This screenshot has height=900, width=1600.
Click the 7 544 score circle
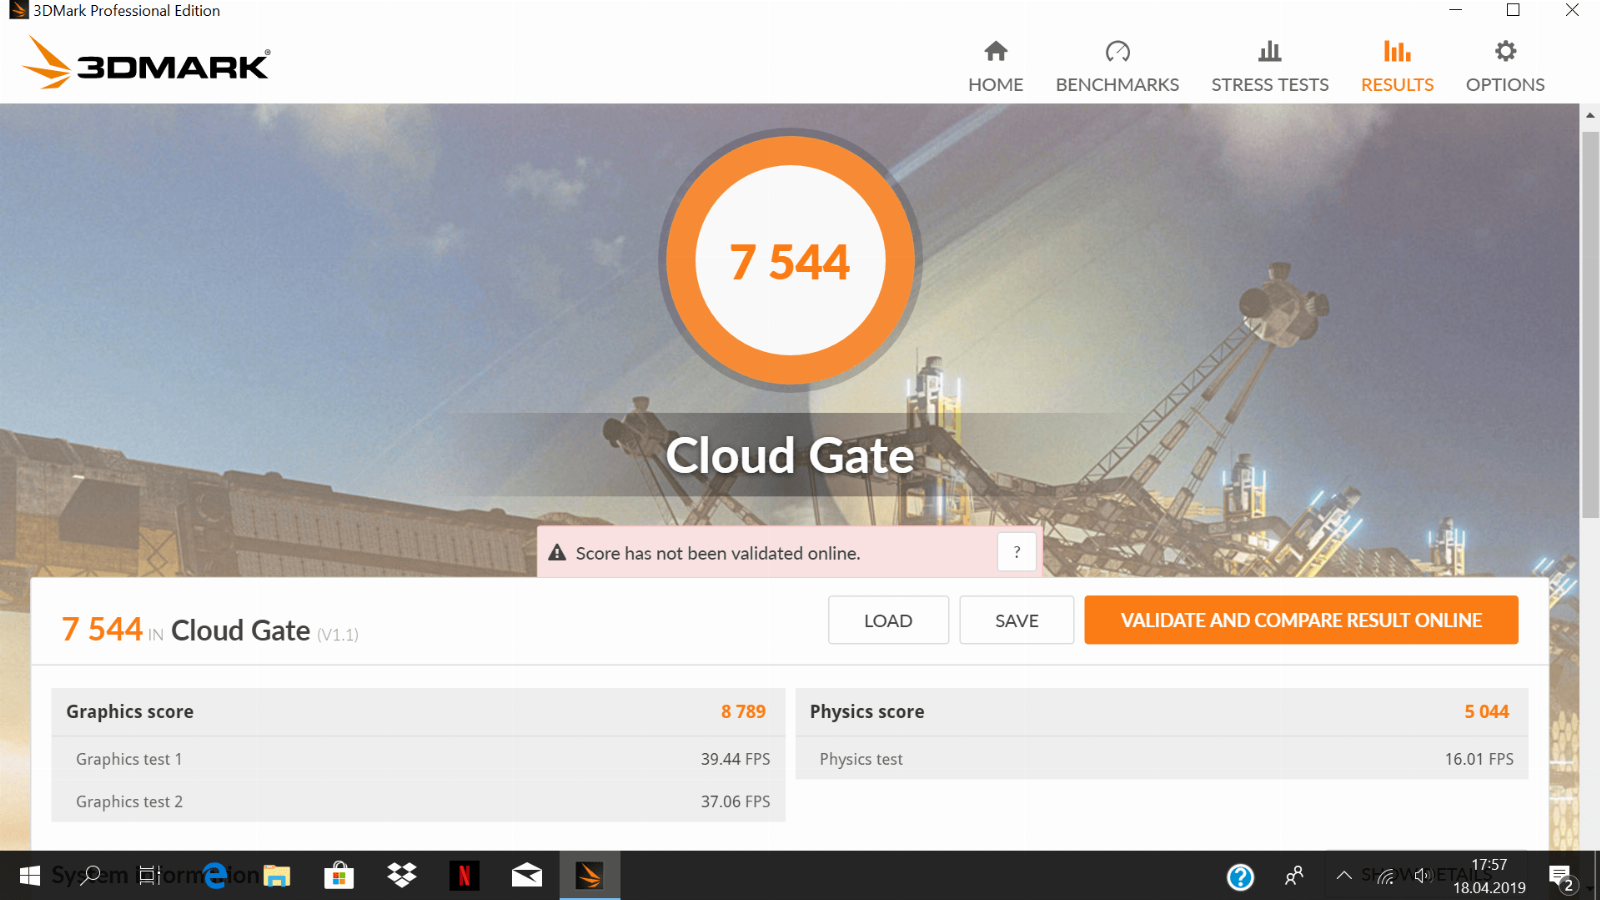[790, 260]
